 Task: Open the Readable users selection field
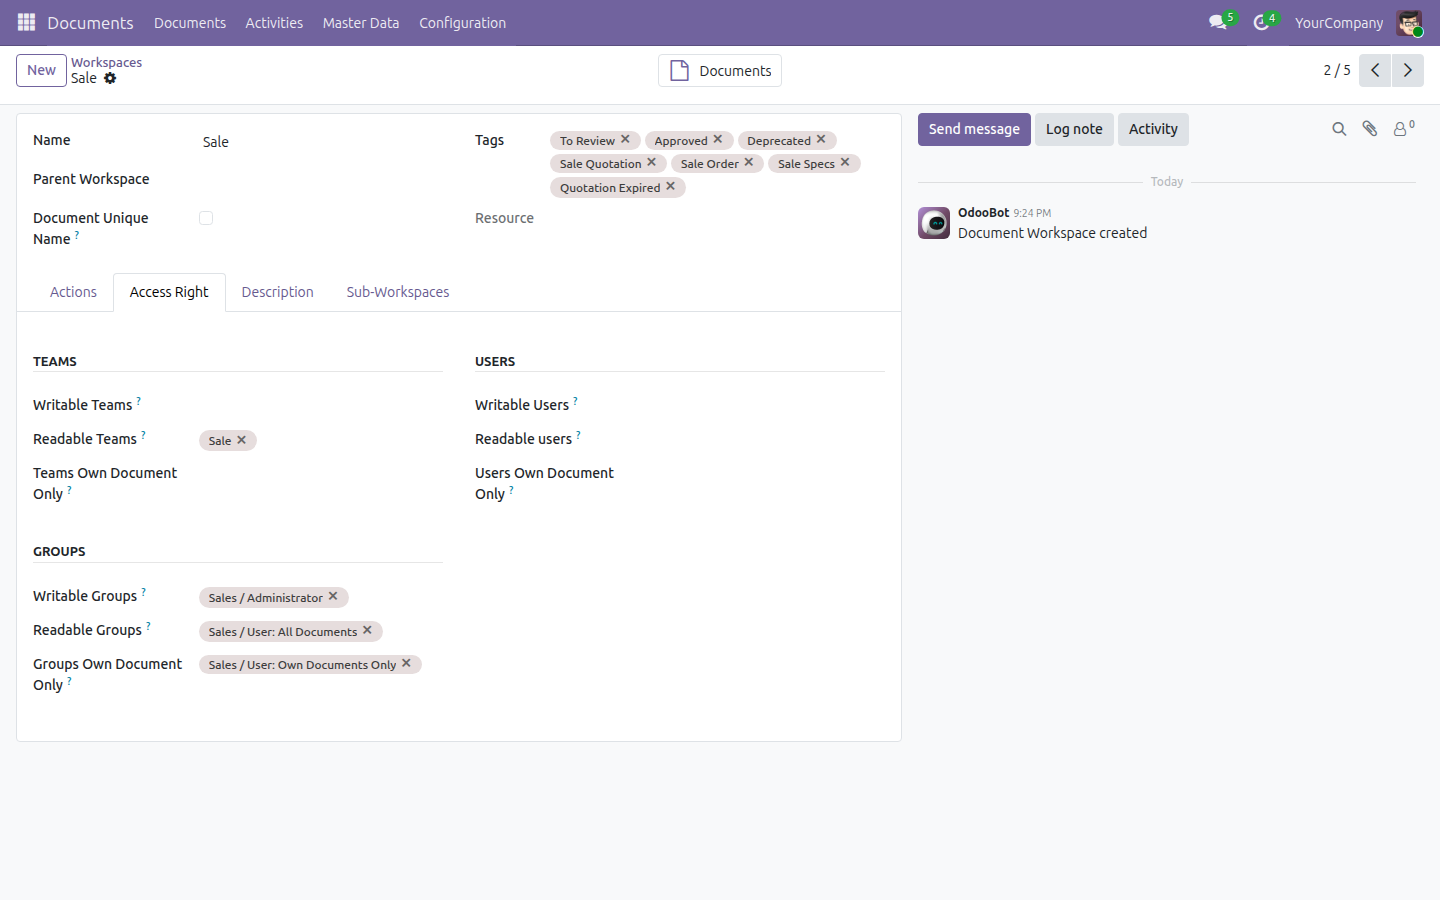tap(763, 439)
